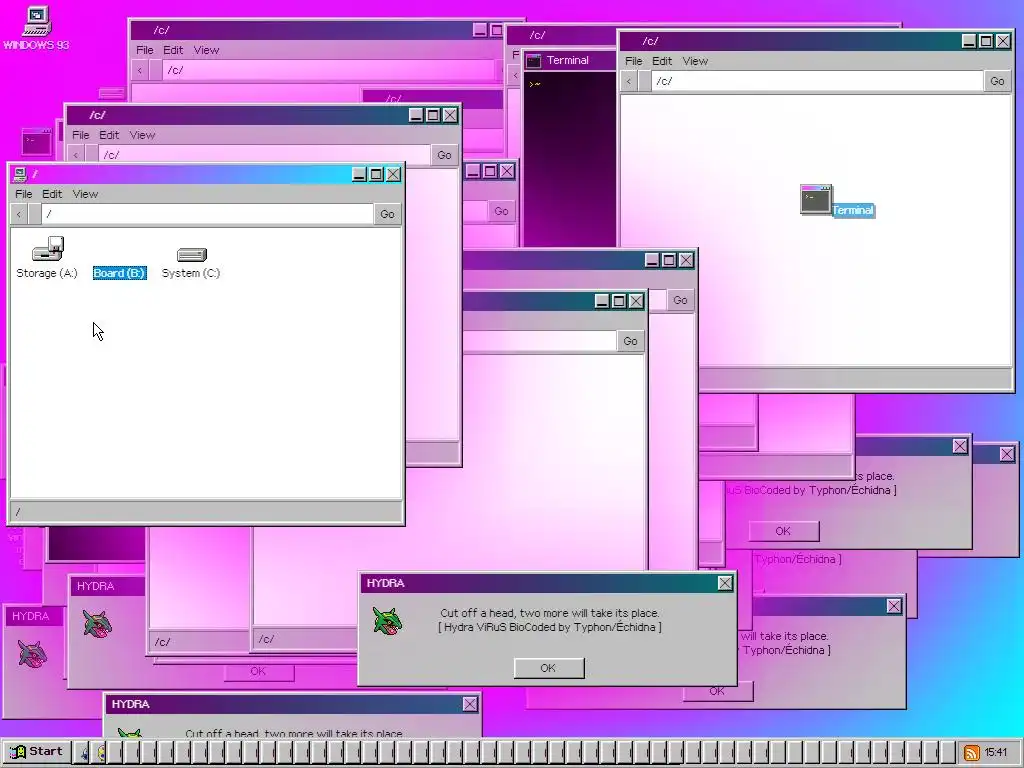
Task: Click OK in the front HYDRA dialog
Action: (x=549, y=668)
